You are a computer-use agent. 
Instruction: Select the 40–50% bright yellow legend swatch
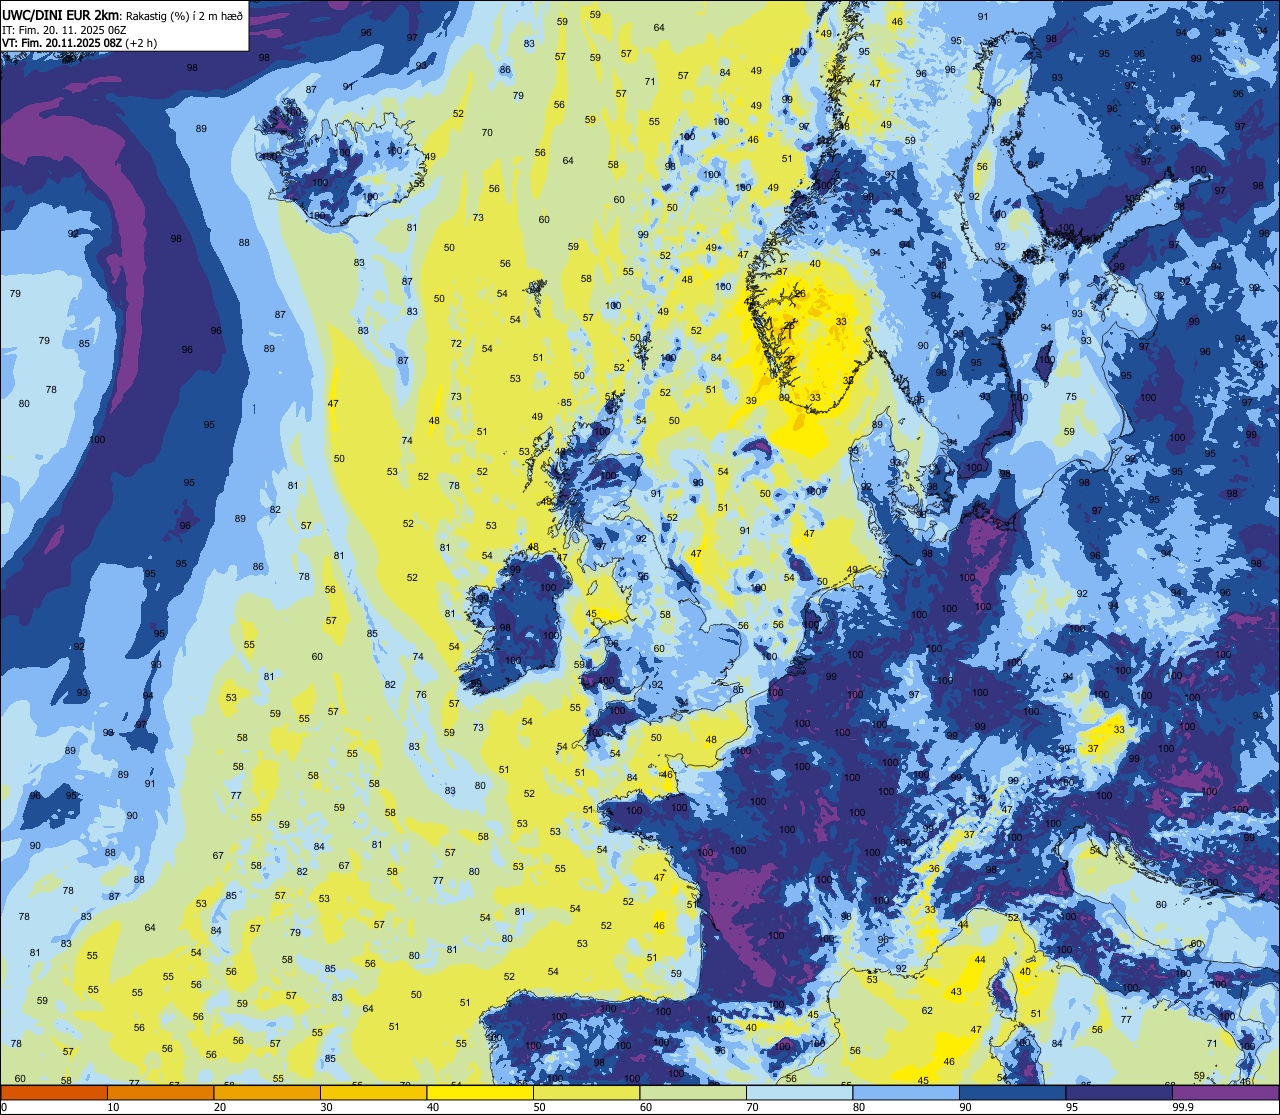pos(480,1093)
